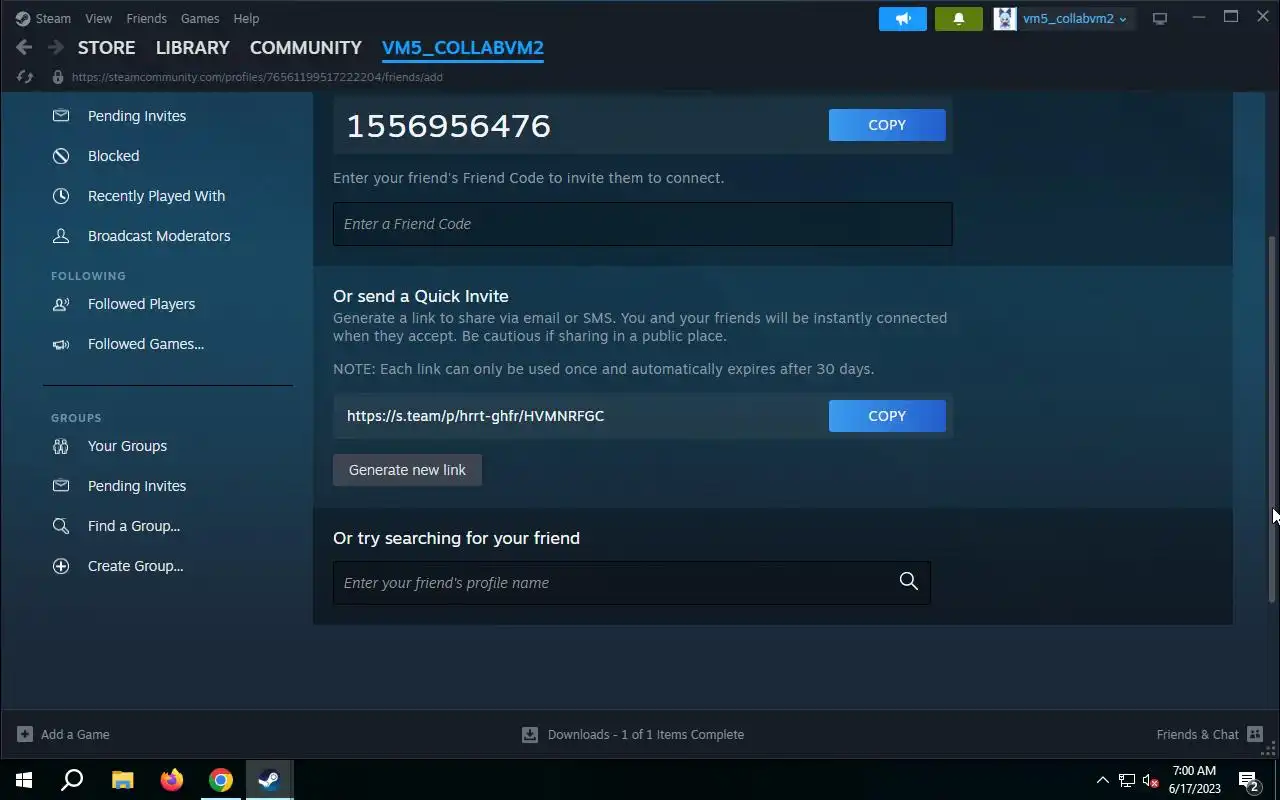This screenshot has width=1280, height=800.
Task: Copy the Quick Invite link
Action: coord(887,416)
